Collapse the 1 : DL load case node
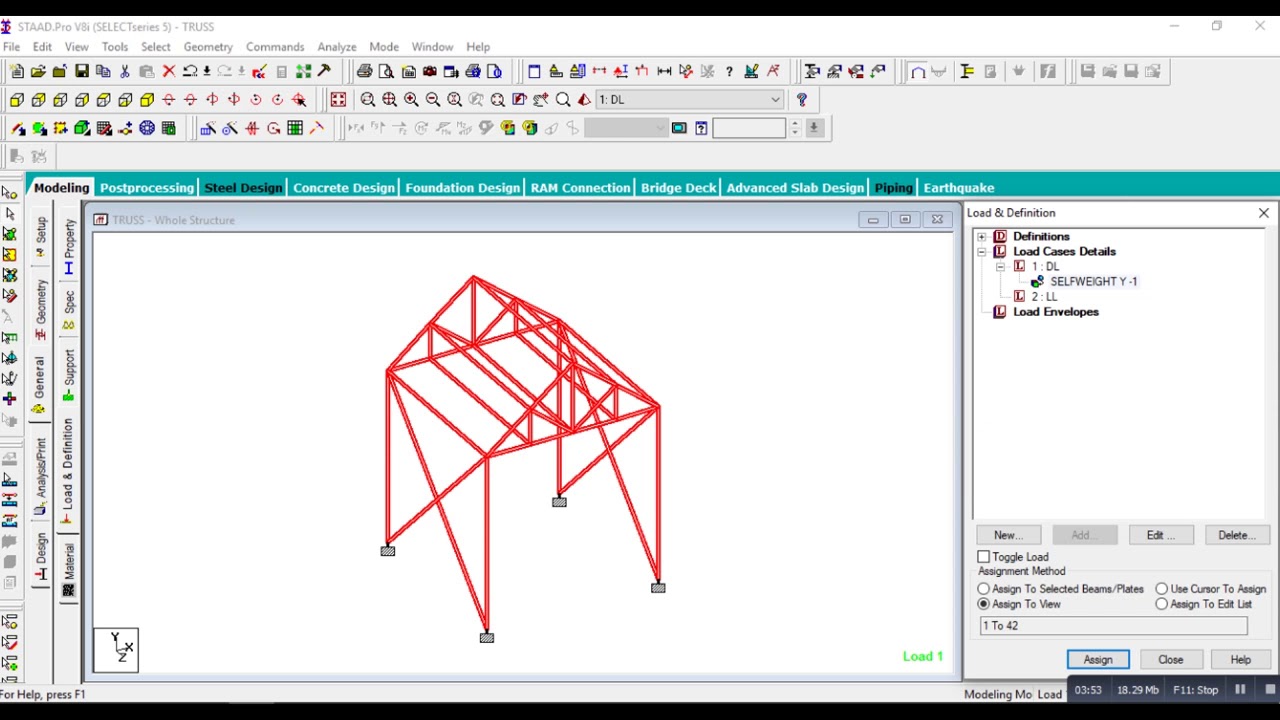Screen dimensions: 1280x720 coord(1000,267)
